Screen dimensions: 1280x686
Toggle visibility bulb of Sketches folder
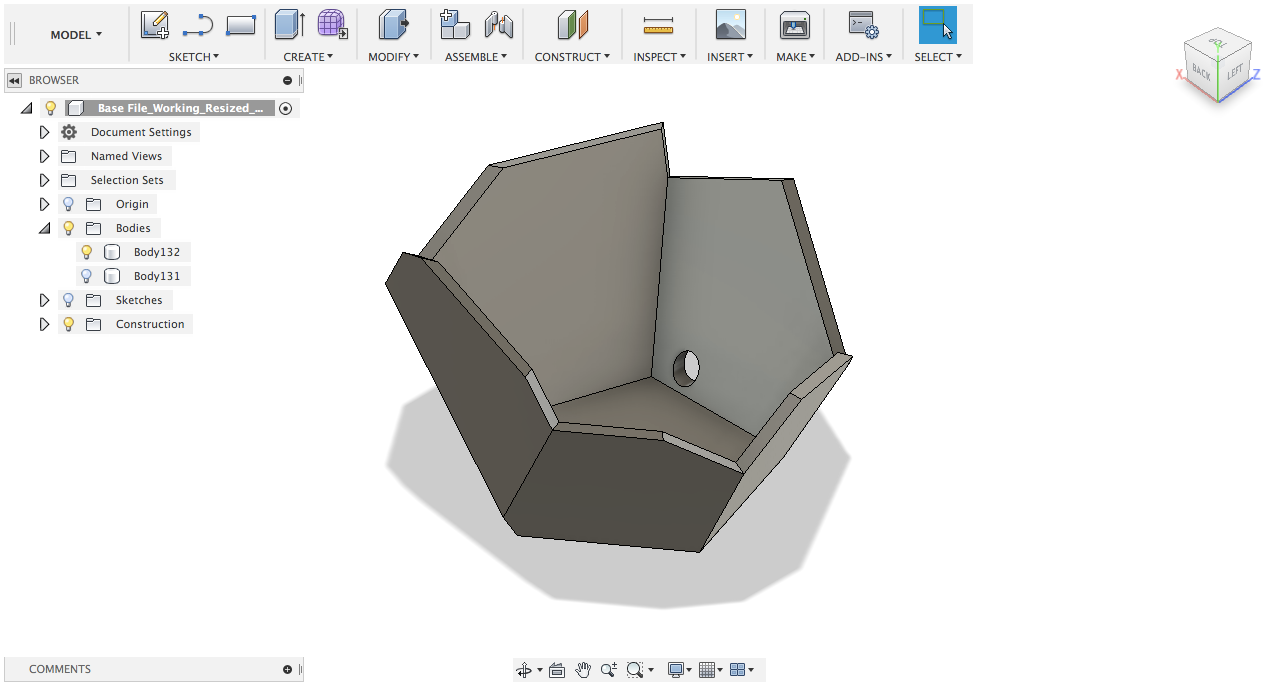point(69,300)
